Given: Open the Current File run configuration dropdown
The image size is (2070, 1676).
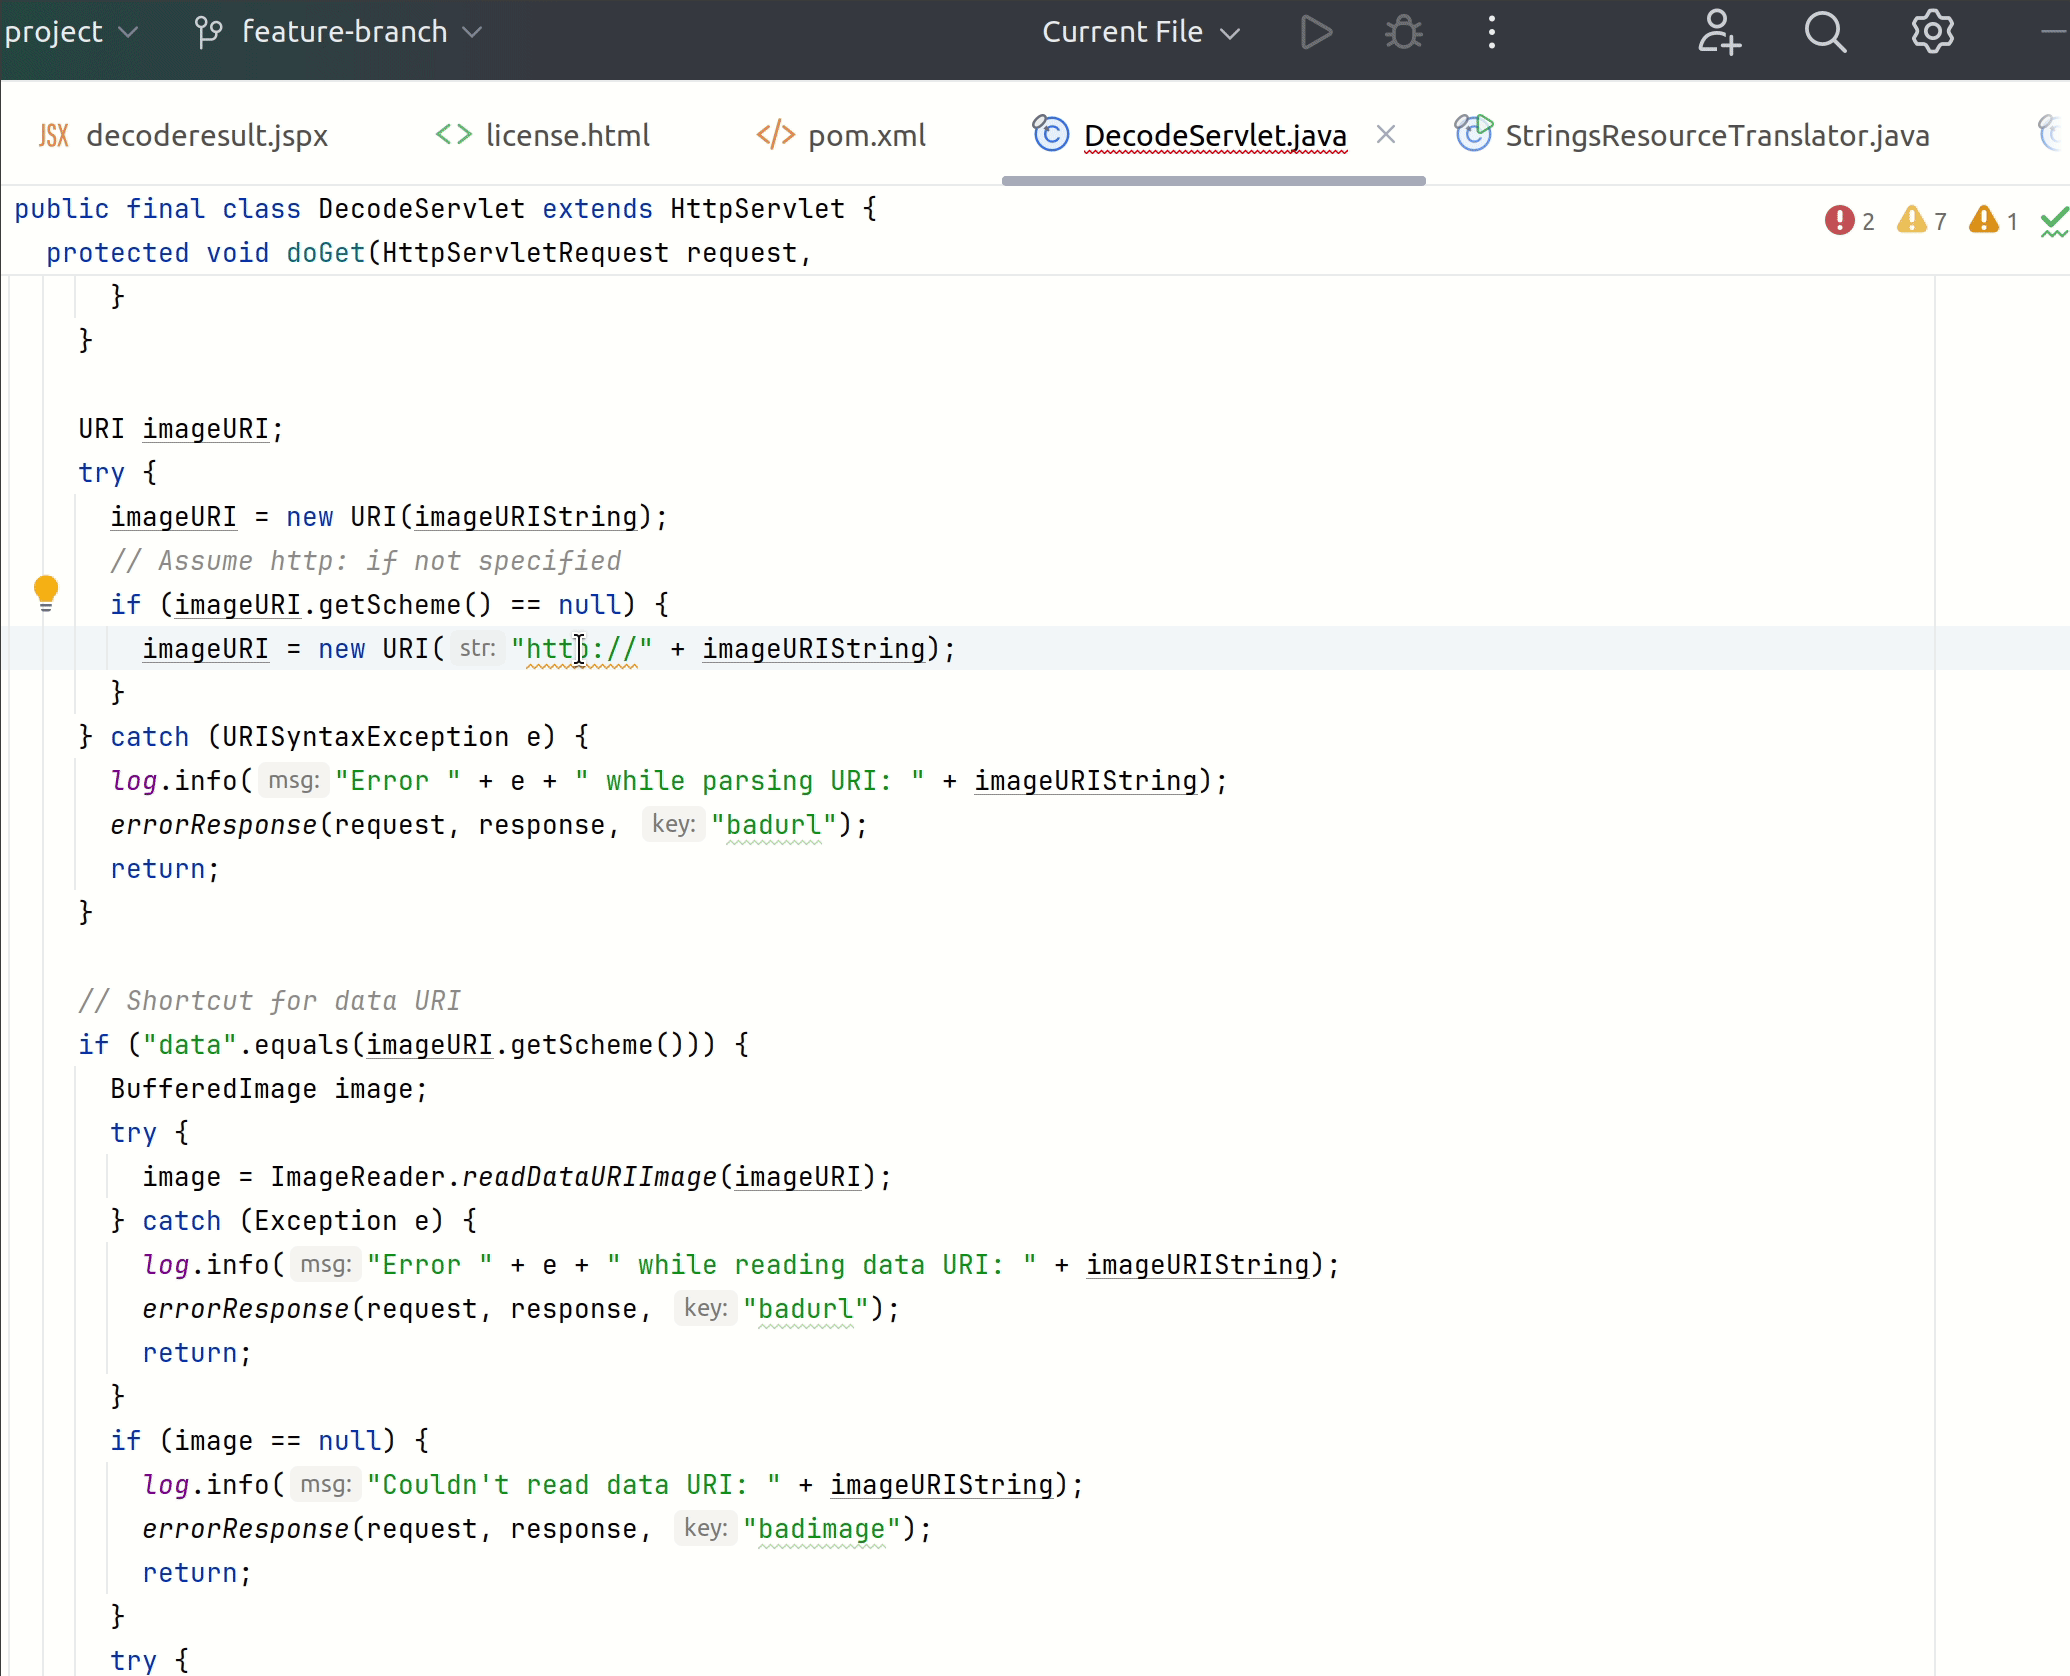Looking at the screenshot, I should [x=1140, y=31].
